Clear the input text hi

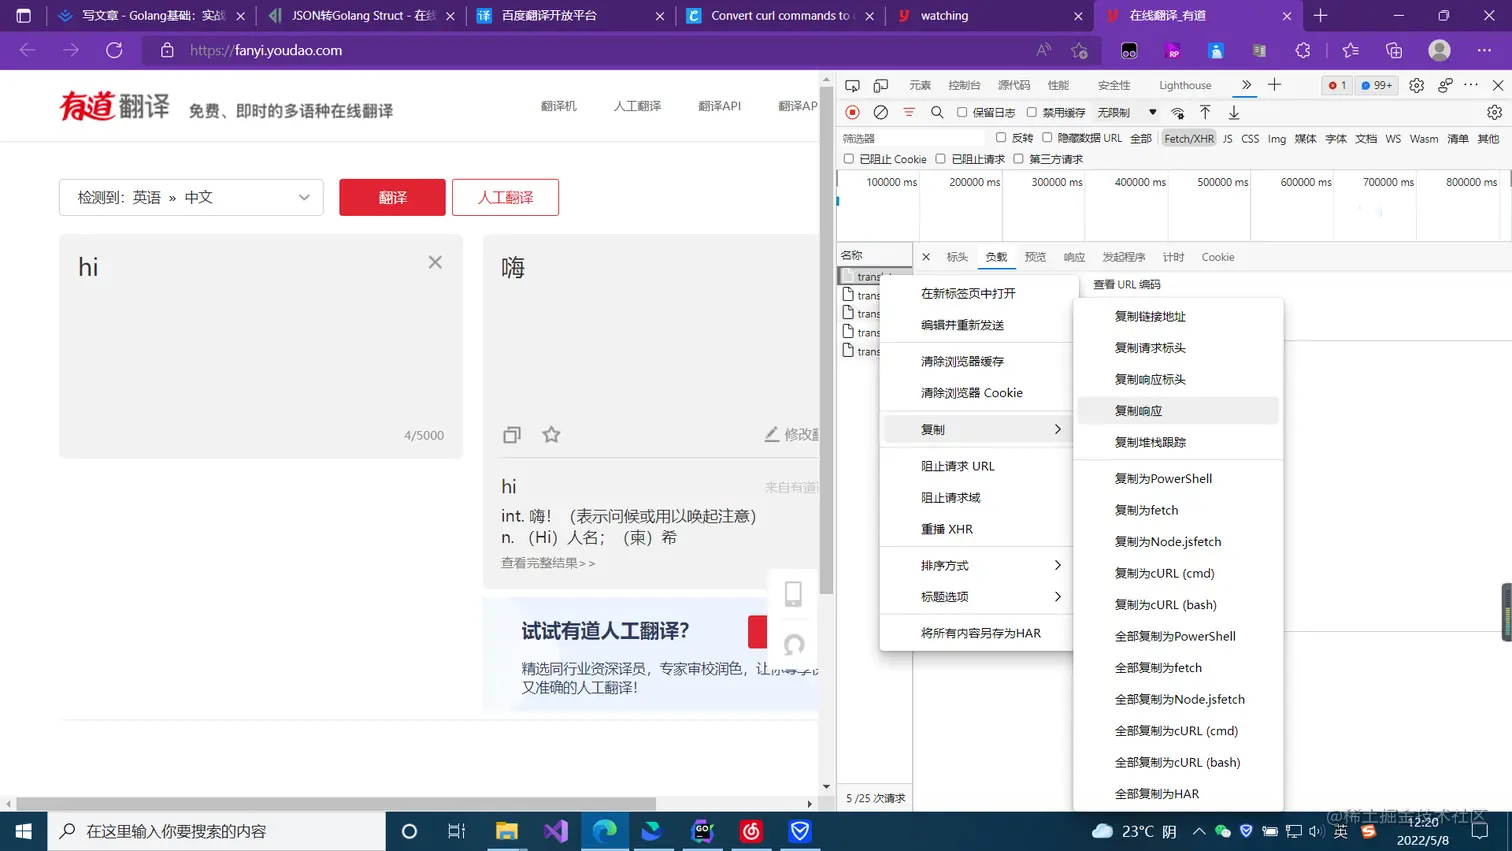435,262
